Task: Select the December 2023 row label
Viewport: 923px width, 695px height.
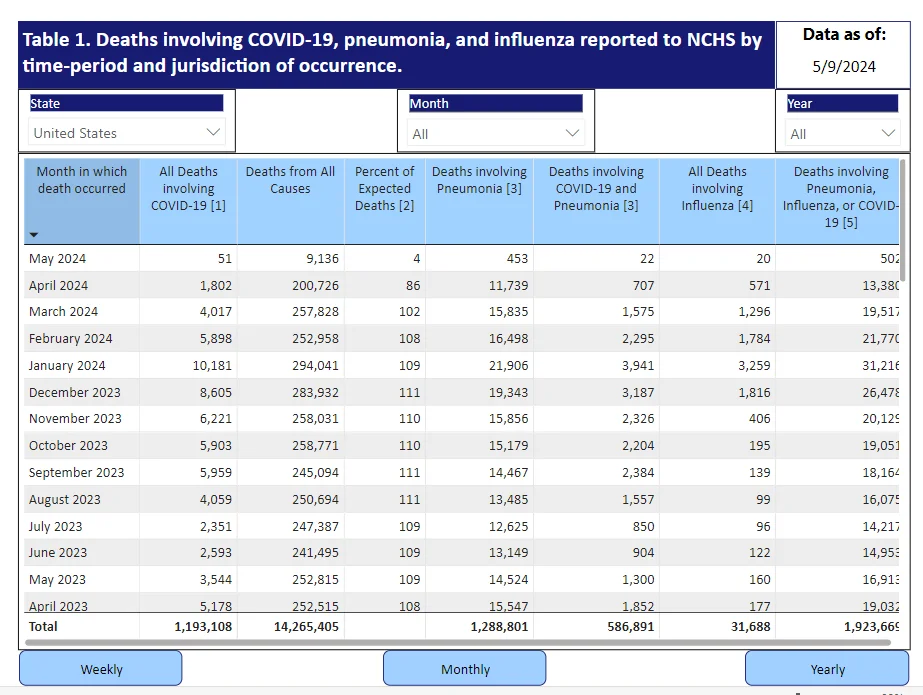Action: click(75, 393)
